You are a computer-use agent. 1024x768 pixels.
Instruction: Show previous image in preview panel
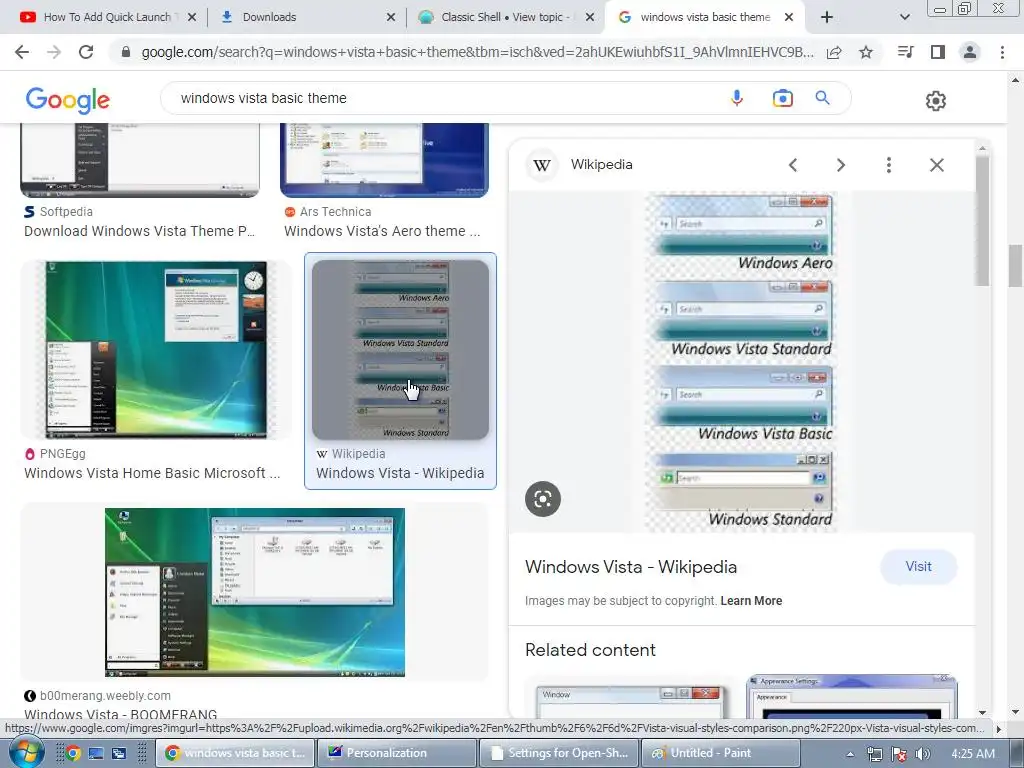tap(793, 165)
